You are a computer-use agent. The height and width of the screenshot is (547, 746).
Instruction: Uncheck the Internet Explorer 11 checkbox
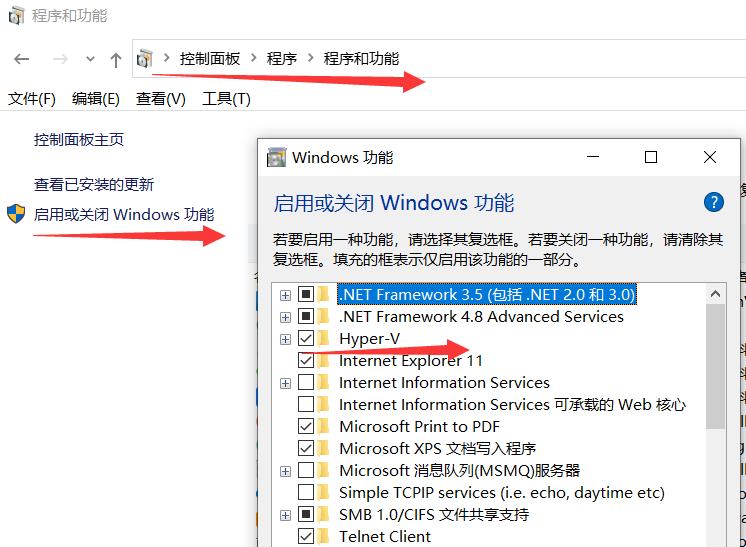tap(306, 361)
